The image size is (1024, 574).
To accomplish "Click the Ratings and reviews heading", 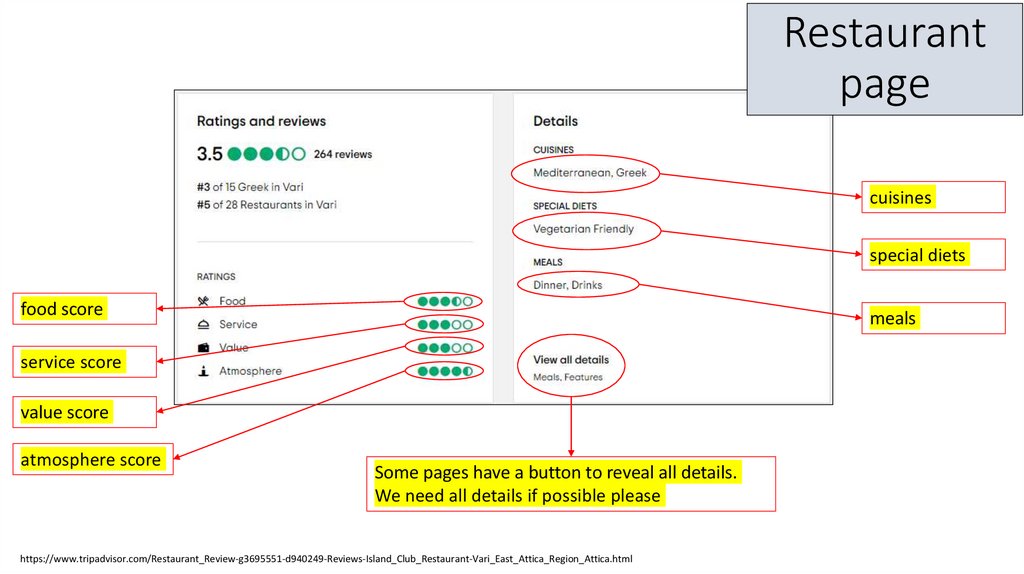I will pos(261,121).
